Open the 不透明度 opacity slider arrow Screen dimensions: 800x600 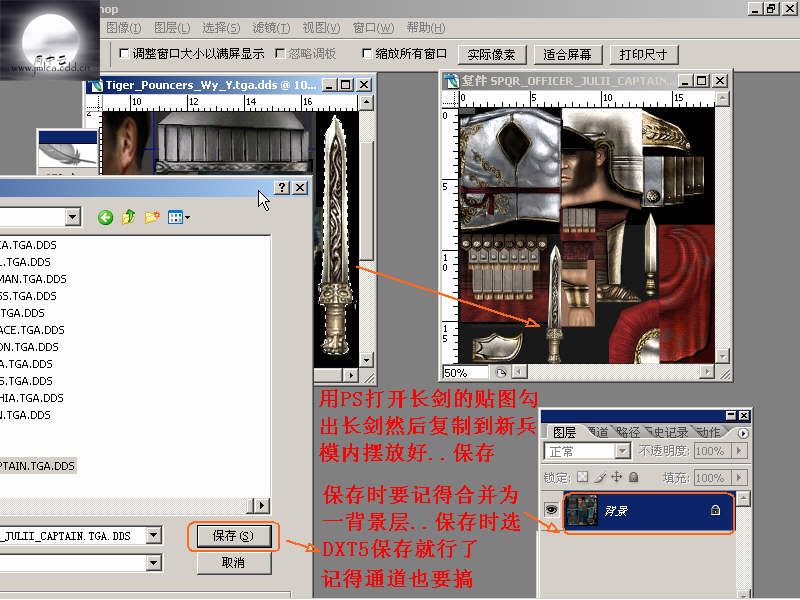[x=739, y=451]
